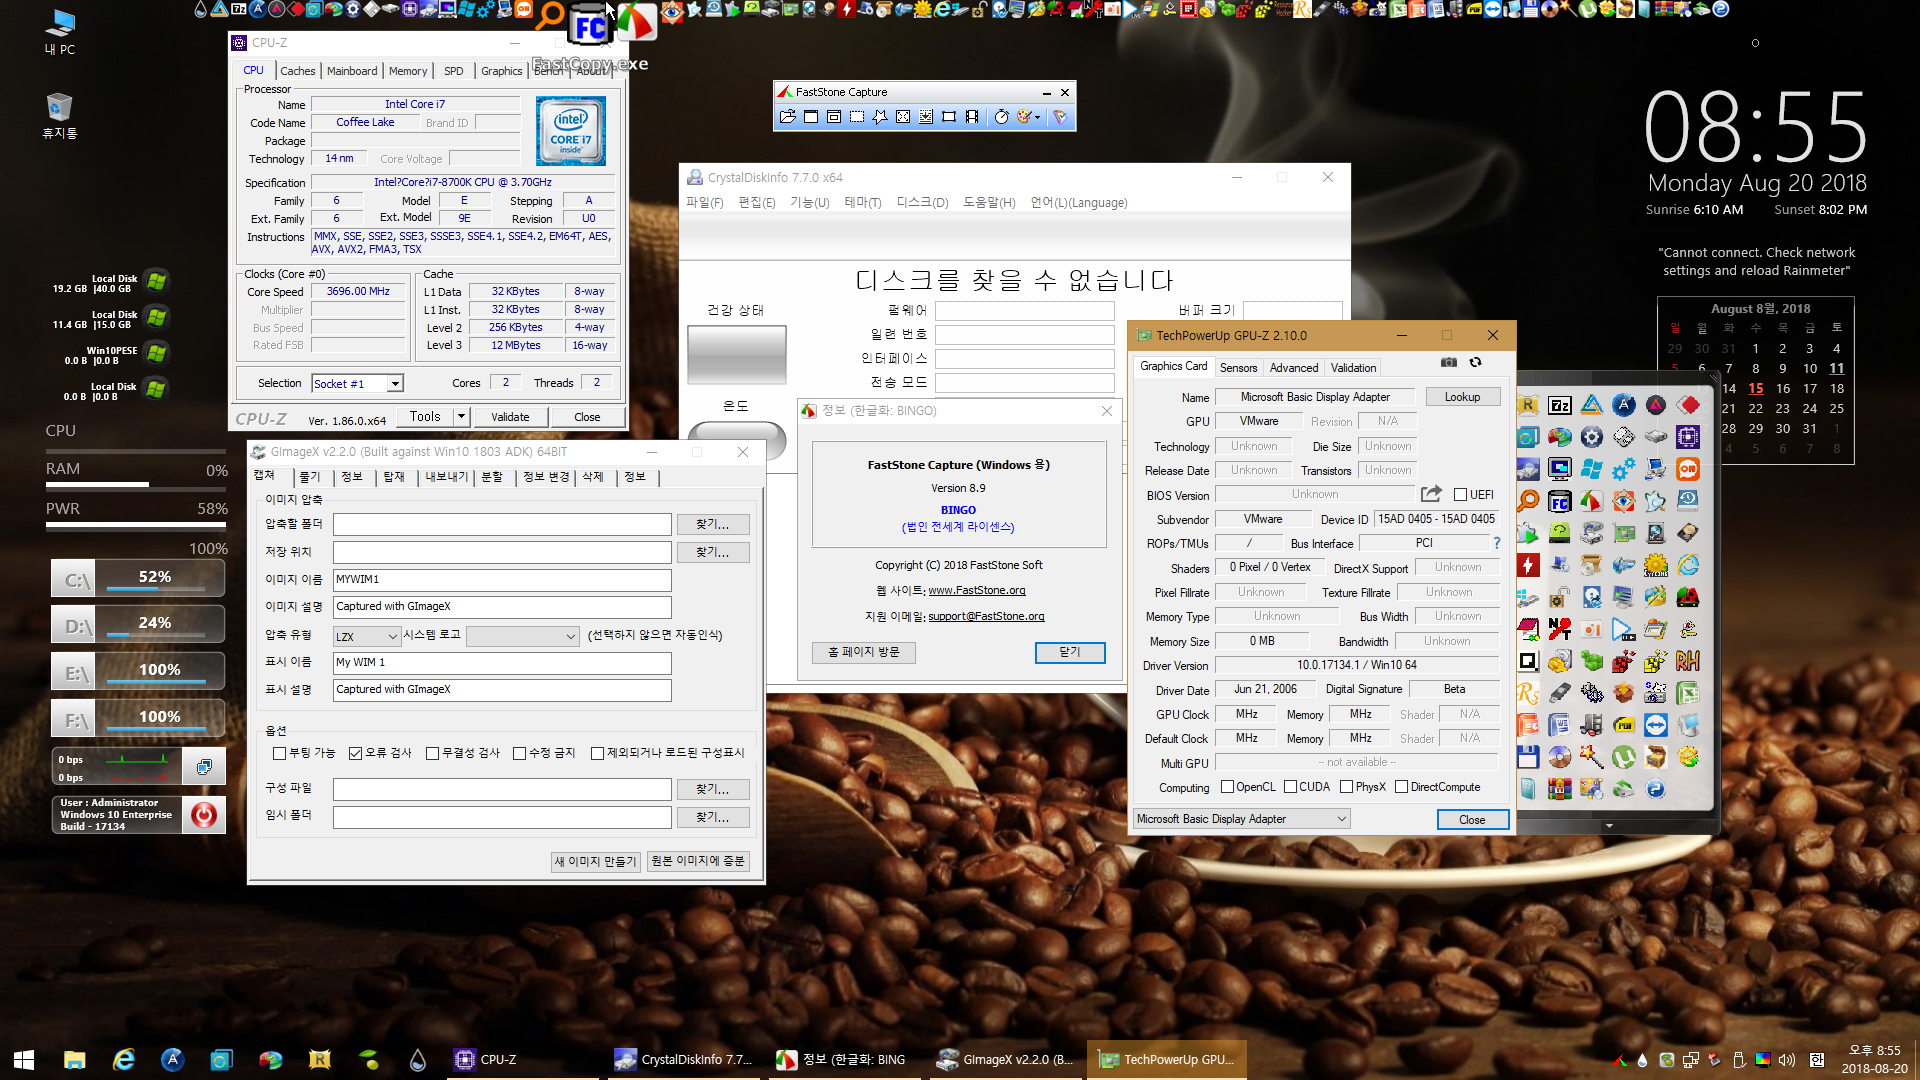Start FastStone screen recorder film icon

(x=972, y=117)
